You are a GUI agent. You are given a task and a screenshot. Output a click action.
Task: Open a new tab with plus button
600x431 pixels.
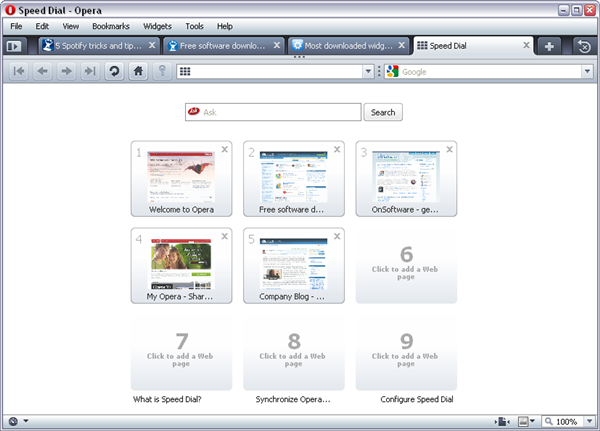549,46
